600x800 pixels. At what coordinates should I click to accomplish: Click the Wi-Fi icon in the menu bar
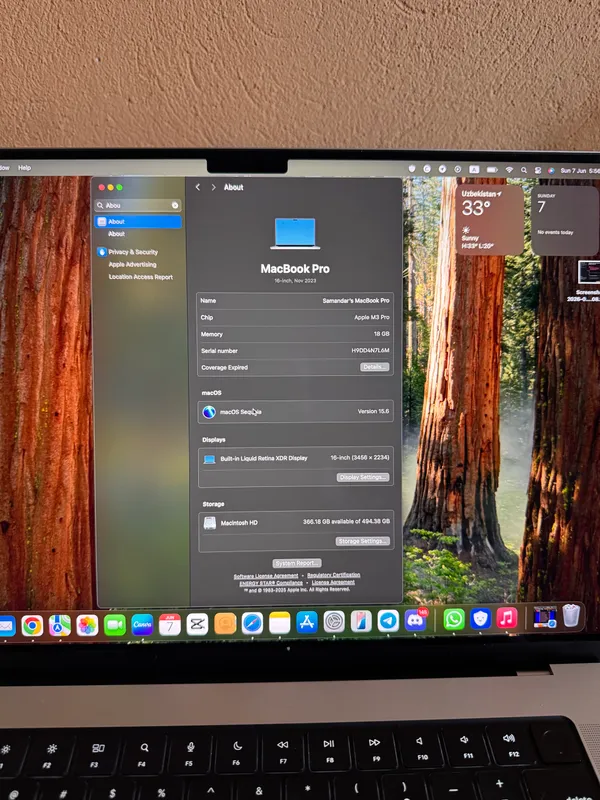[509, 170]
